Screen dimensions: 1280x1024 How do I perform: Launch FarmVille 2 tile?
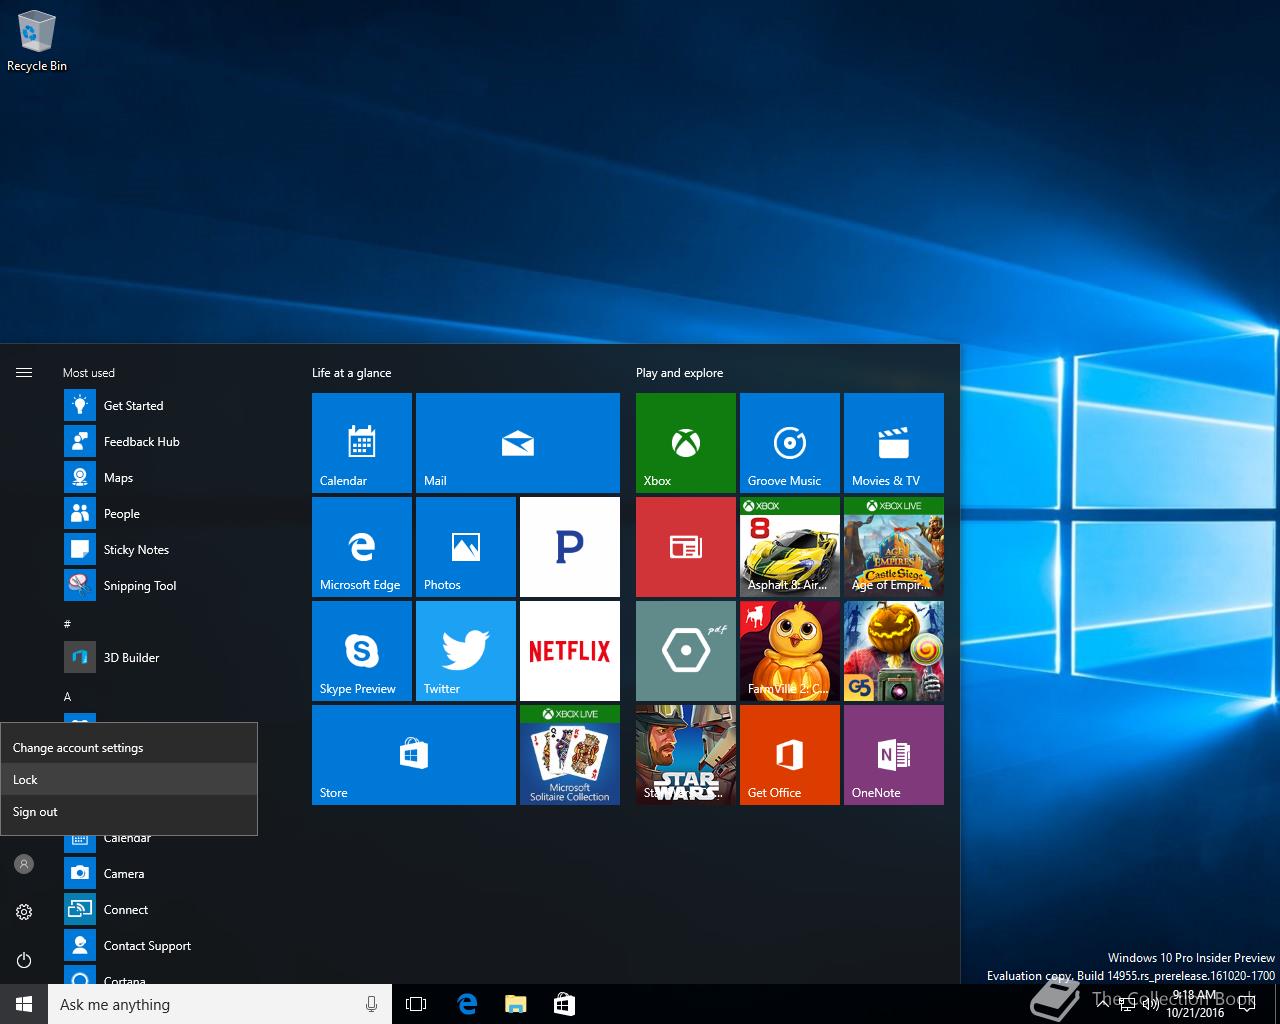click(790, 651)
